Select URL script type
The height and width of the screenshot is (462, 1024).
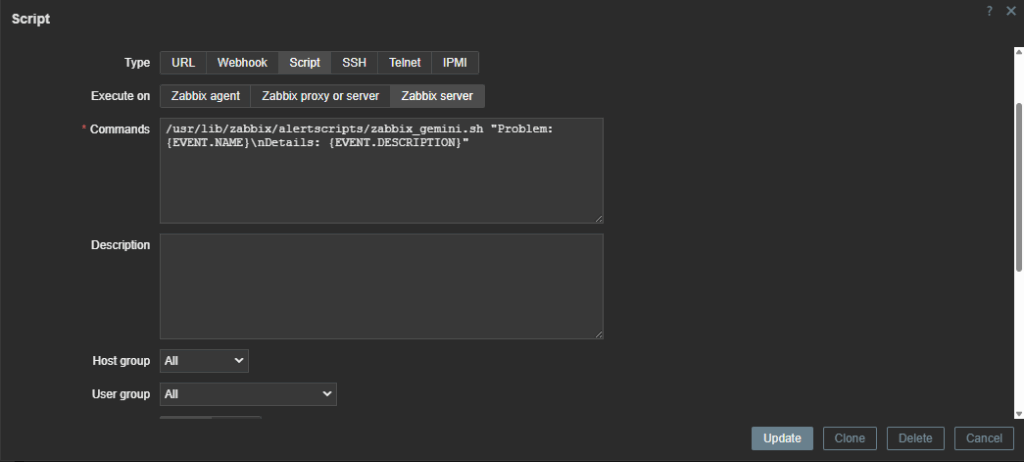[183, 62]
